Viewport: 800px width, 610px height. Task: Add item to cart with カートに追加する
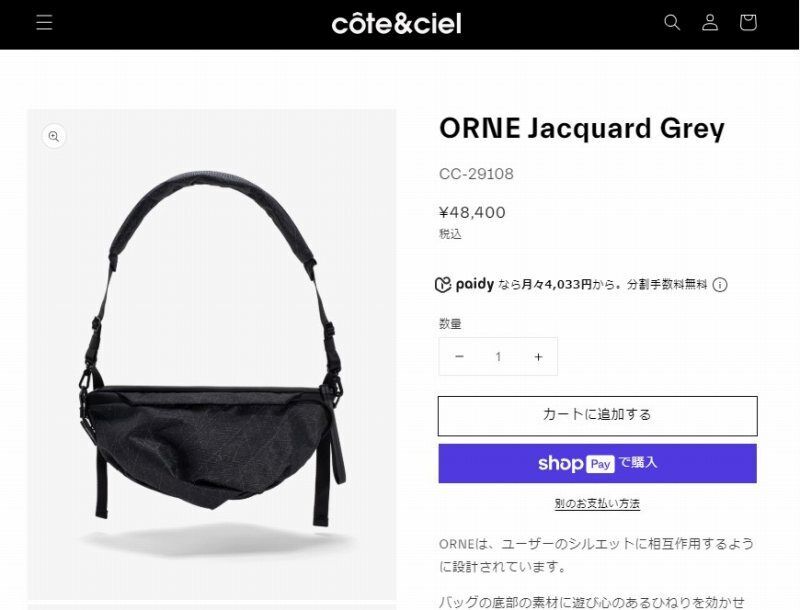[x=597, y=416]
